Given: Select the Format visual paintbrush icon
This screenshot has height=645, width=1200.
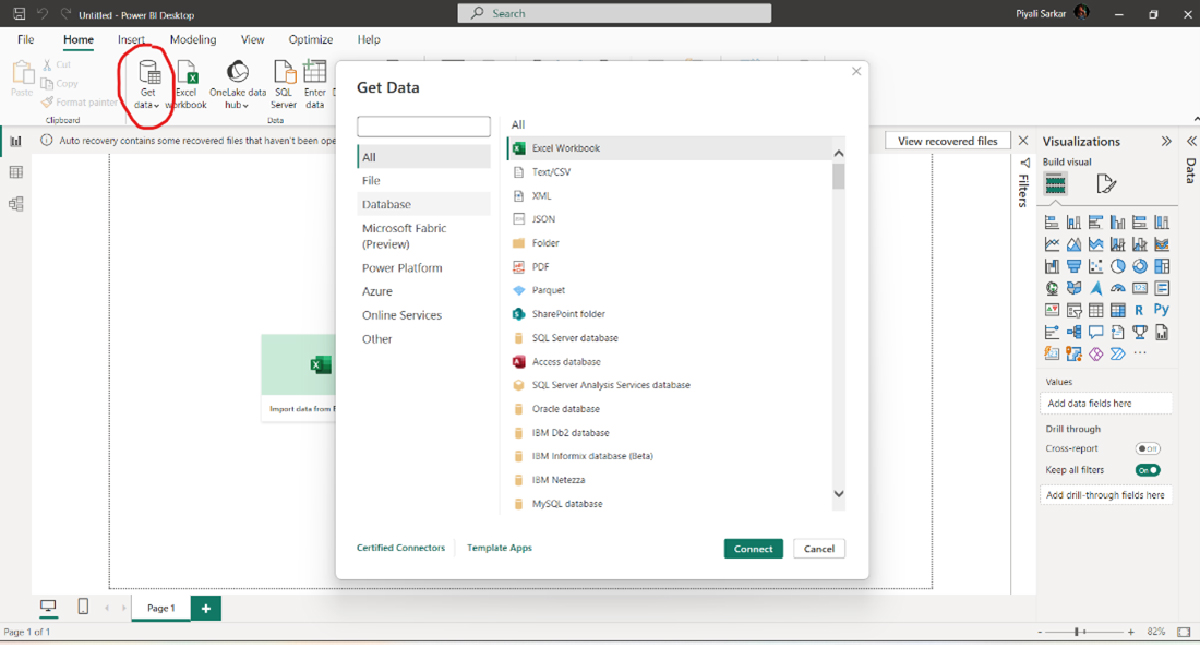Looking at the screenshot, I should tap(1106, 183).
